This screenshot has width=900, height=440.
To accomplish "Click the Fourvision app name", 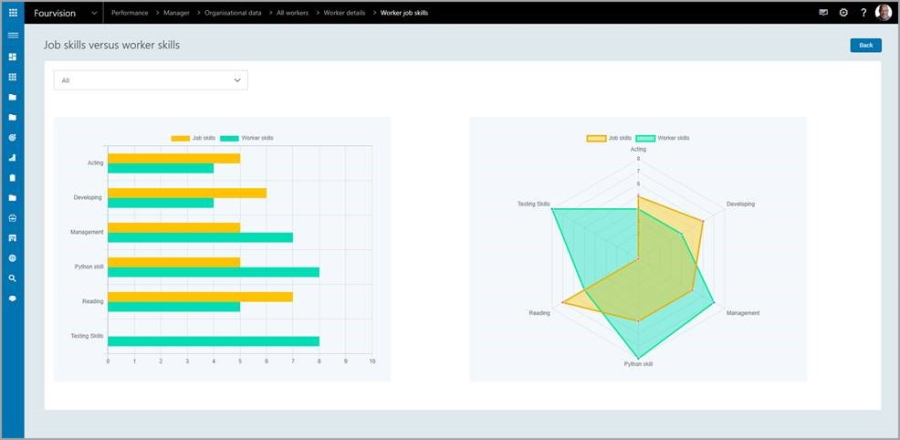I will coord(55,13).
